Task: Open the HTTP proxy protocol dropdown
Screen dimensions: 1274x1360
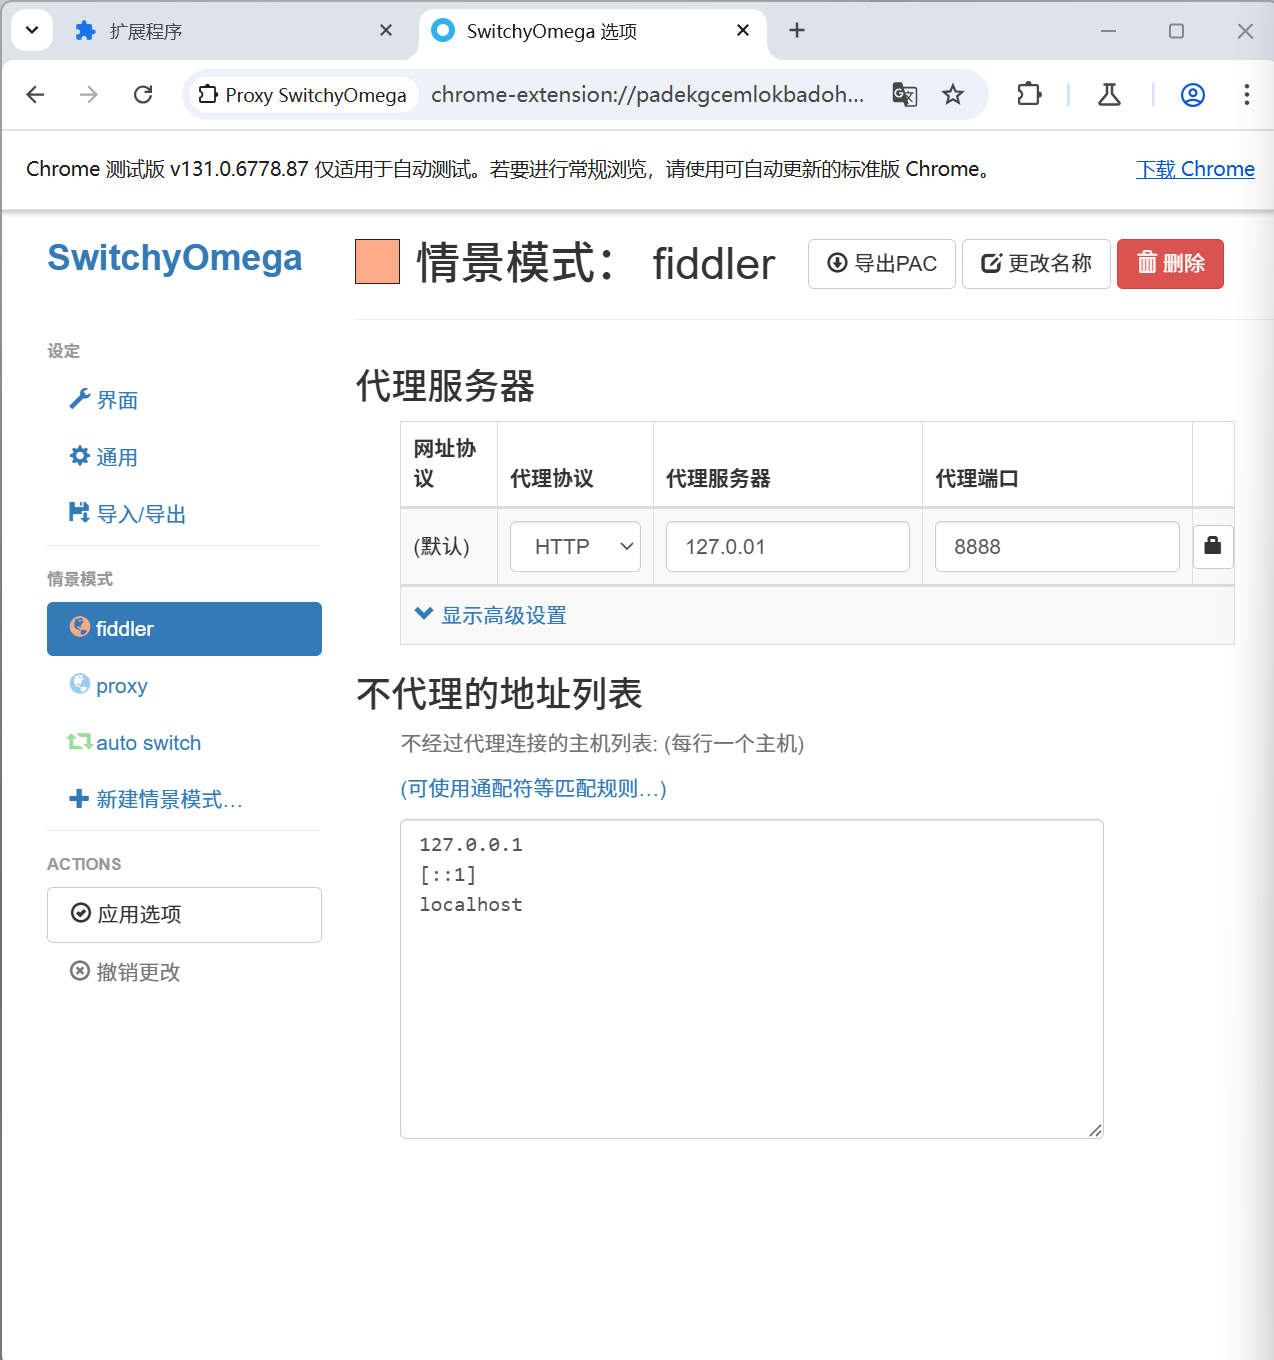Action: (575, 547)
